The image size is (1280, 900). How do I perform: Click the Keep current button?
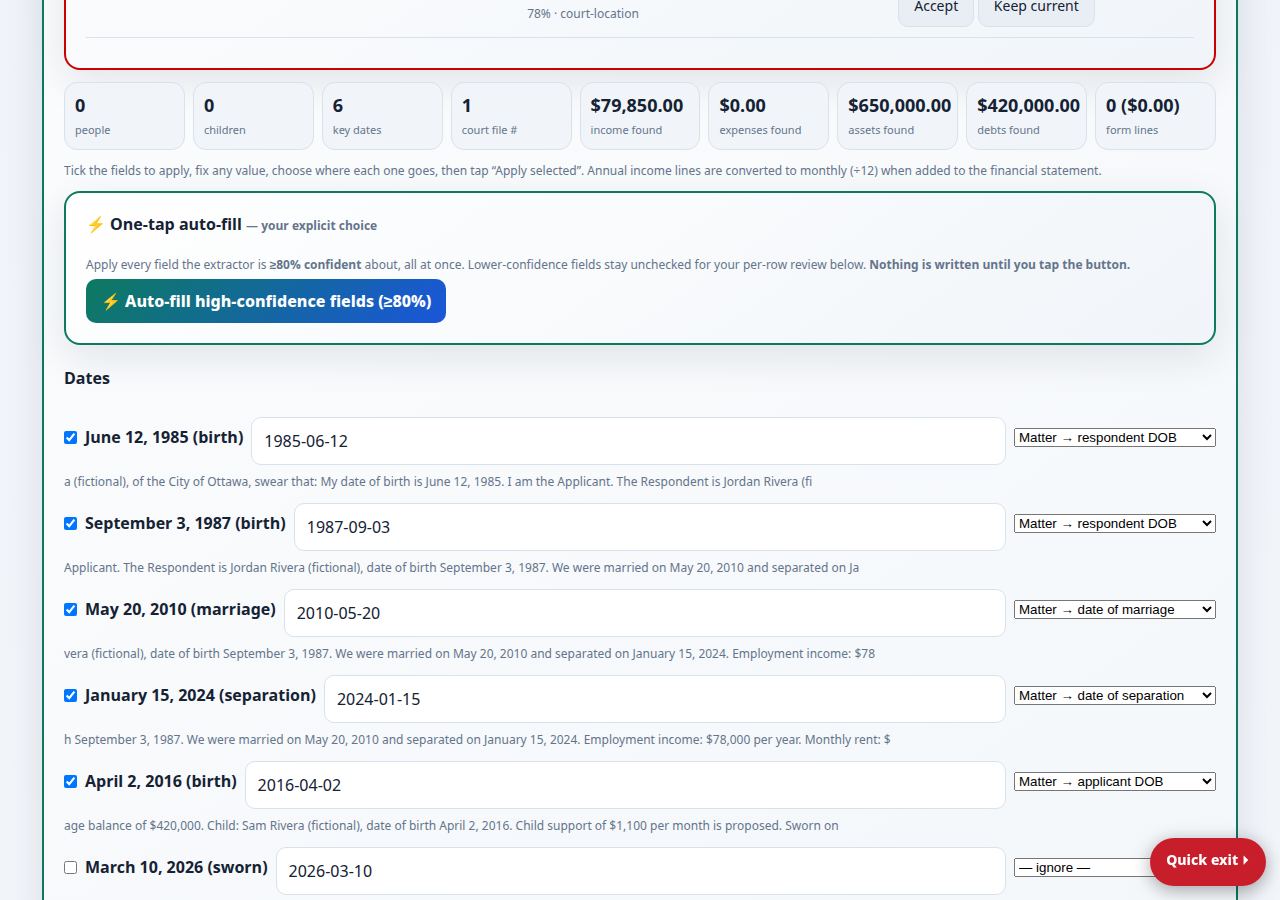[1036, 8]
